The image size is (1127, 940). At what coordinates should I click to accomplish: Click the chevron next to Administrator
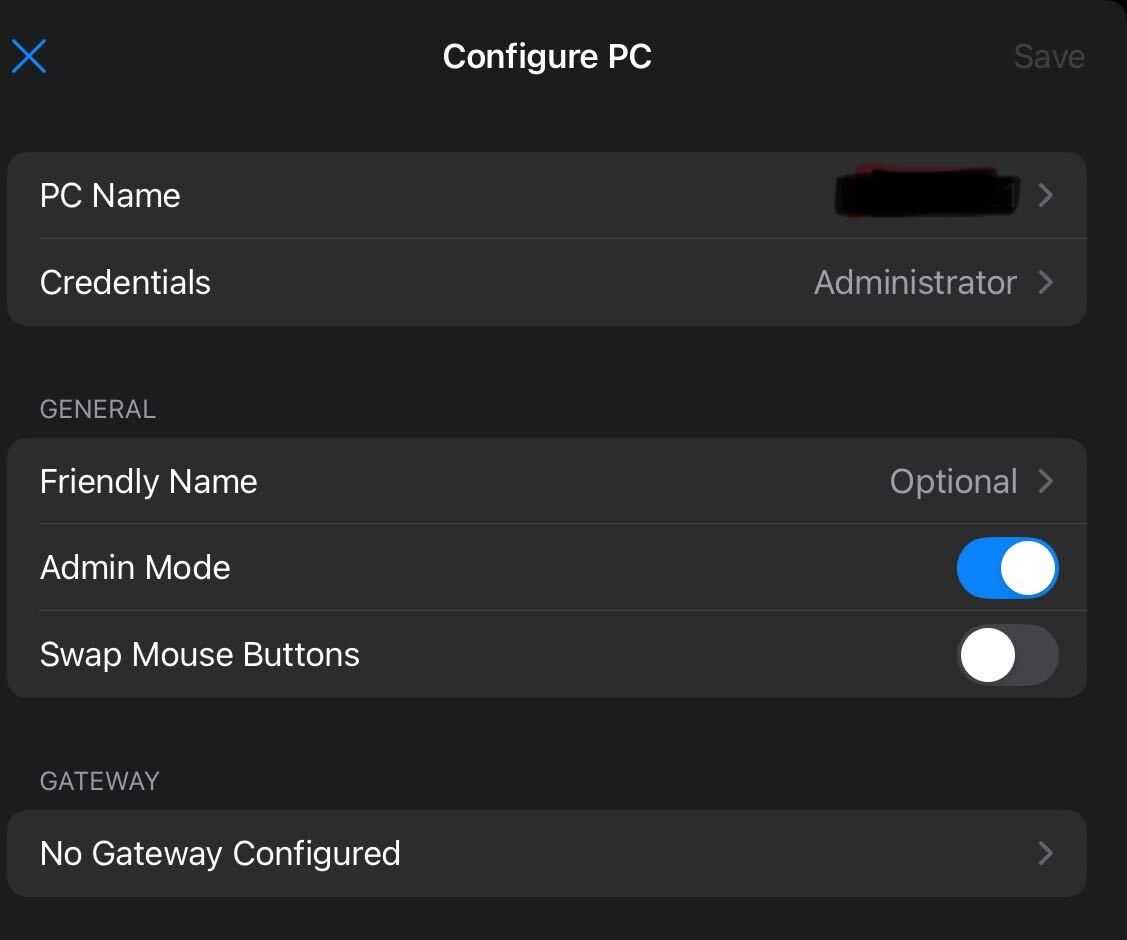click(x=1046, y=282)
